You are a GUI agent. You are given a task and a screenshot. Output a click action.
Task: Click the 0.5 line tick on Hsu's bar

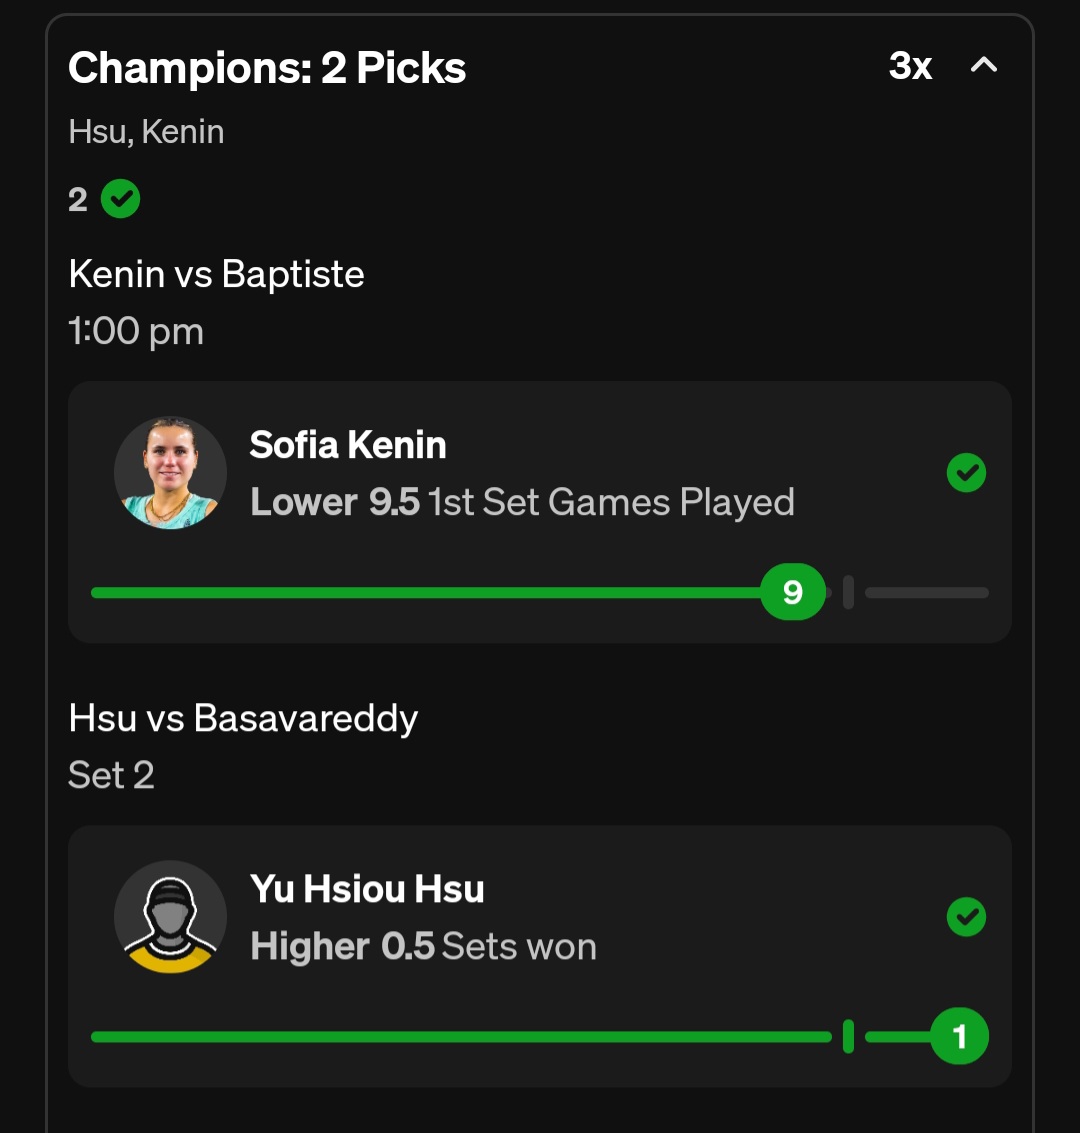point(848,1036)
